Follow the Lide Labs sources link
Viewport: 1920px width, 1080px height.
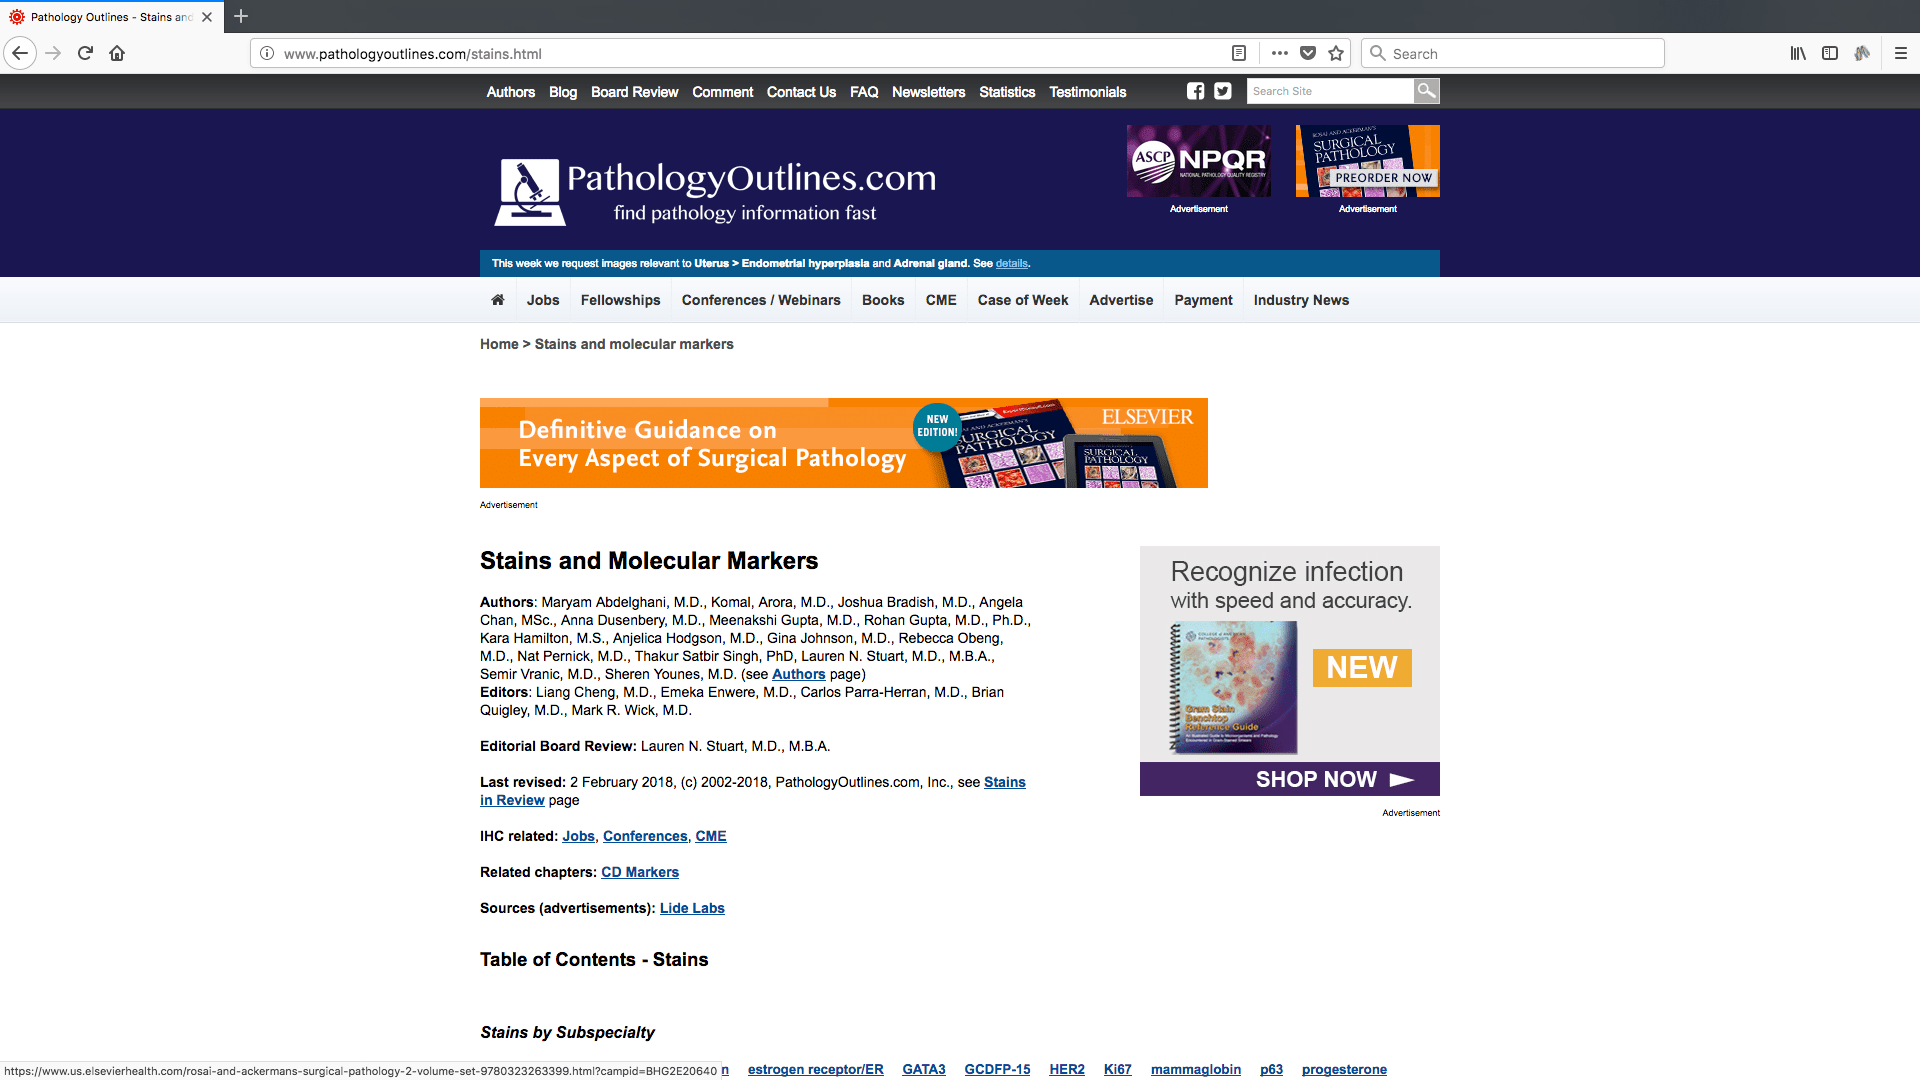(x=692, y=908)
